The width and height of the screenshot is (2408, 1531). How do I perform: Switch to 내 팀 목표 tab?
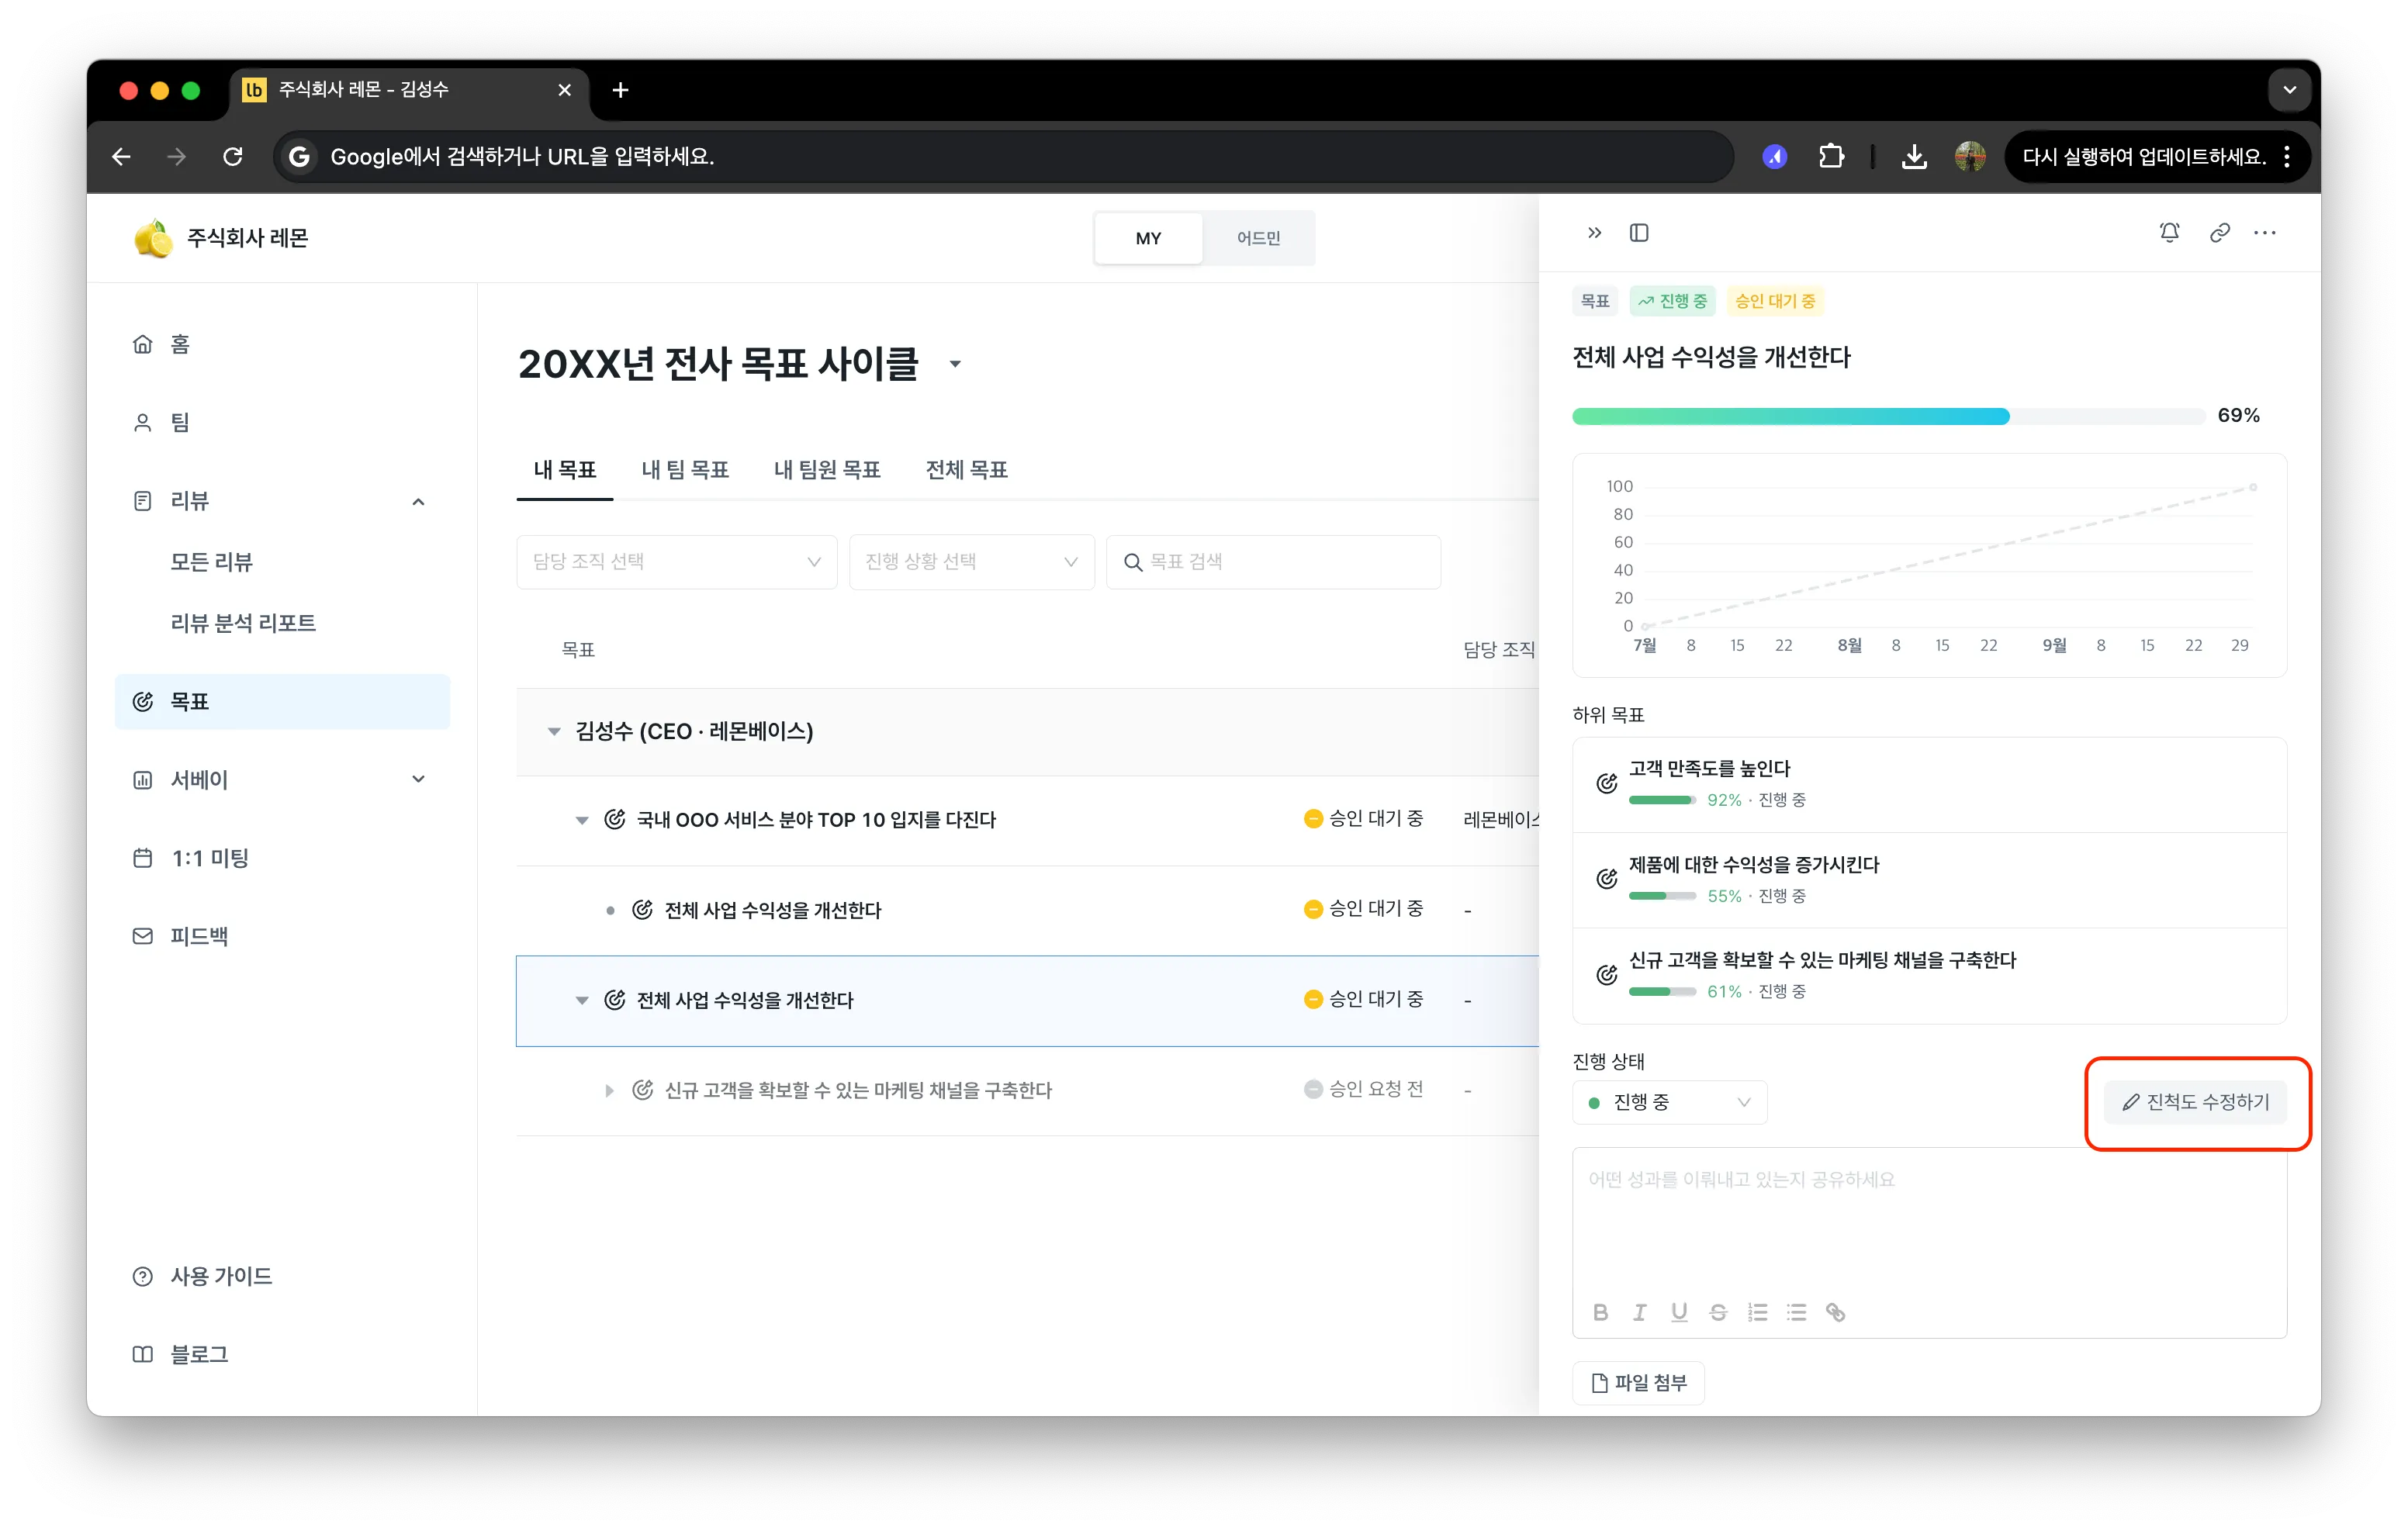pyautogui.click(x=685, y=470)
